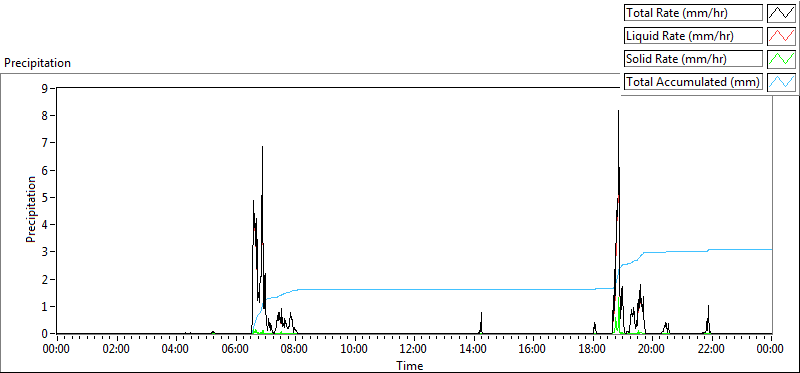The image size is (800, 373).
Task: Click the vertical Precipitation axis label
Action: 31,209
